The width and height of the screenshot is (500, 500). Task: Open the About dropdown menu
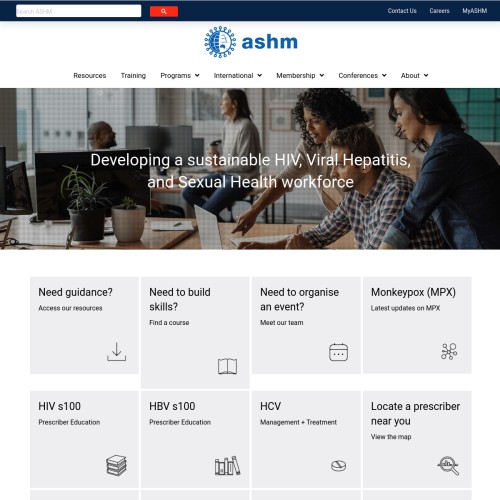coord(414,75)
